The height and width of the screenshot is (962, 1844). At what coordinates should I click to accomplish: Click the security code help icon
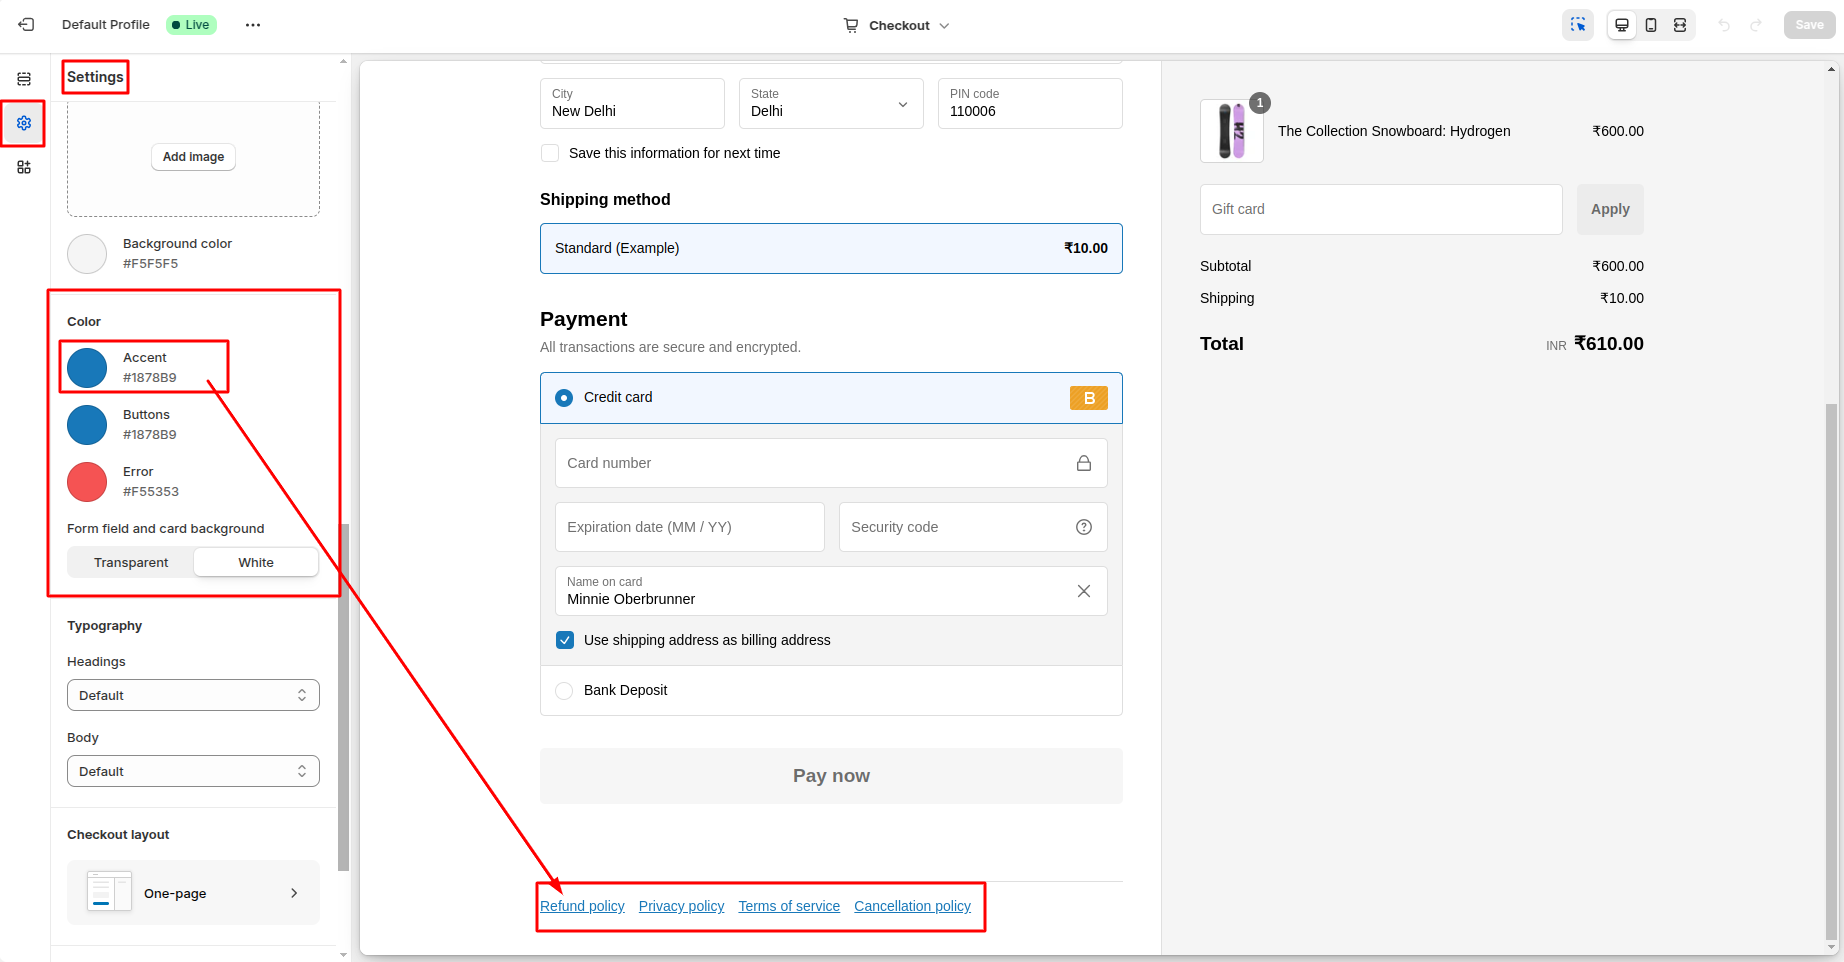pyautogui.click(x=1084, y=527)
